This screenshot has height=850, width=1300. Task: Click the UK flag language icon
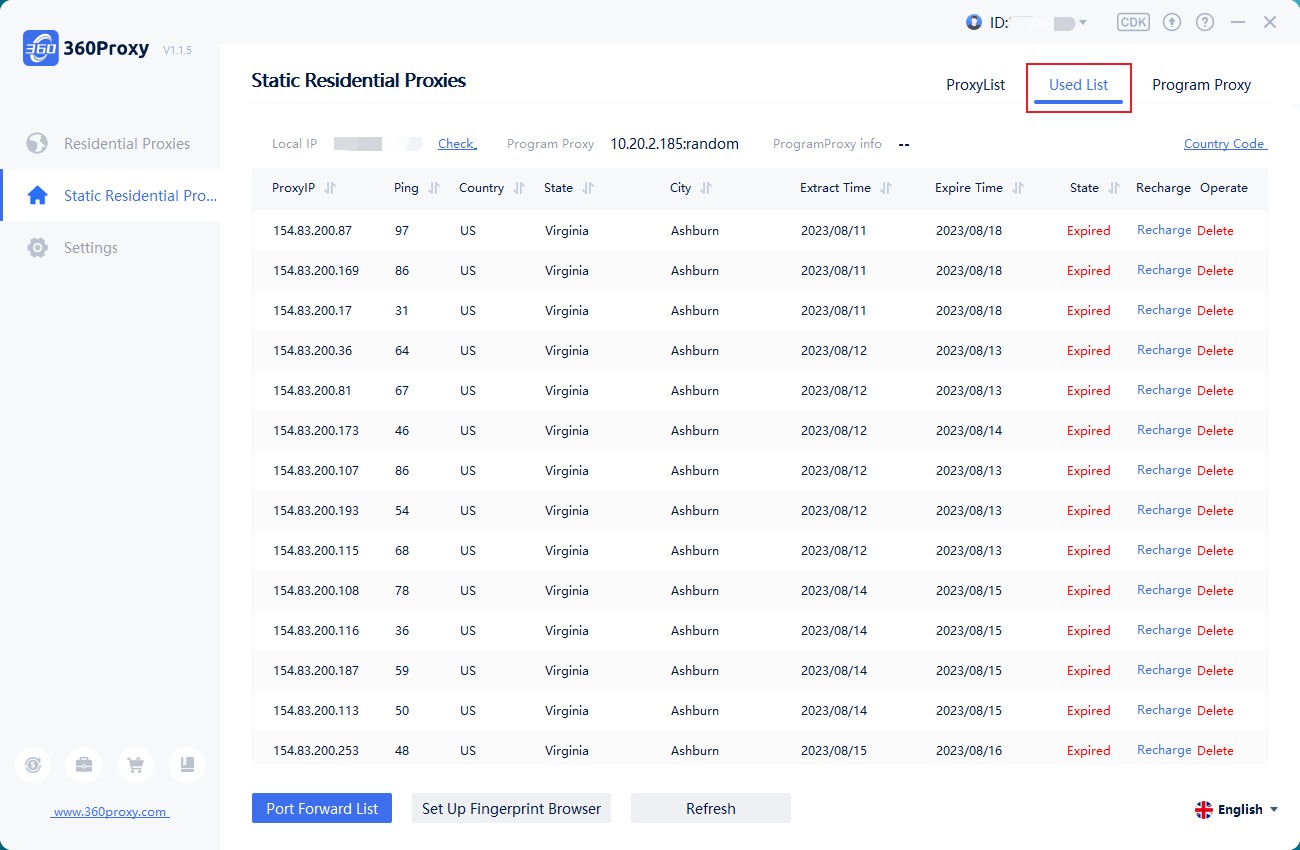pyautogui.click(x=1204, y=810)
